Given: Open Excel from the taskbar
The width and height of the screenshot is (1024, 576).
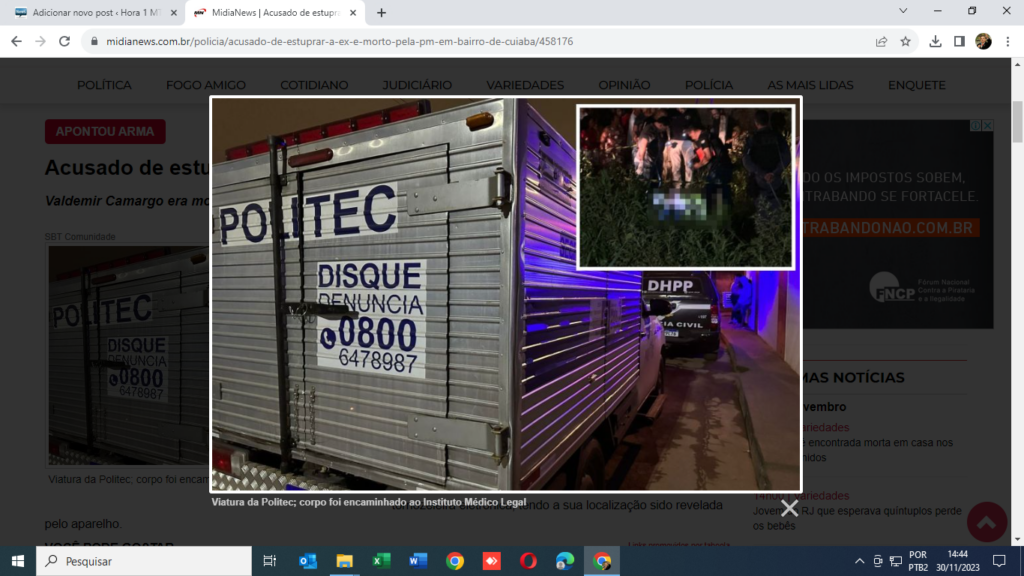Looking at the screenshot, I should tap(381, 561).
